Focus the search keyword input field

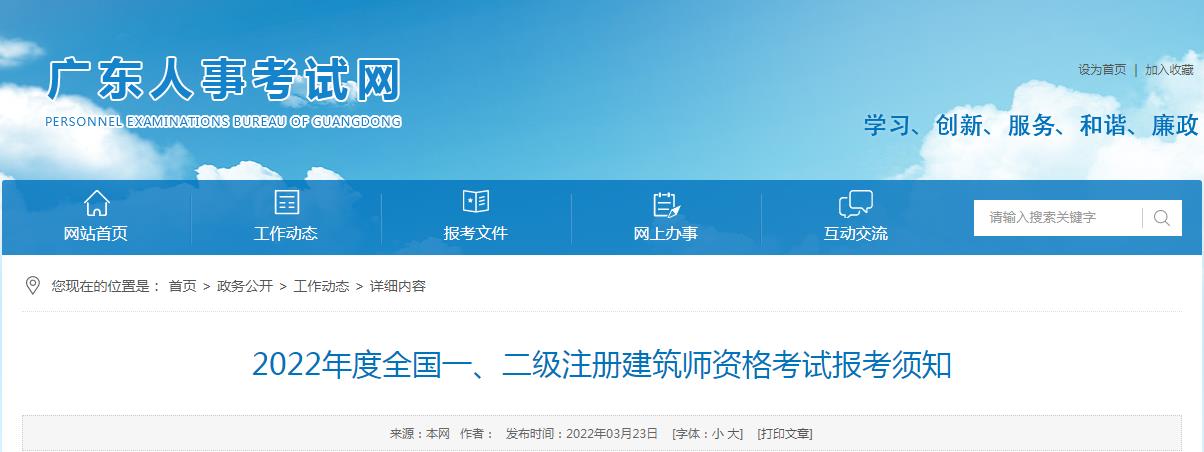pyautogui.click(x=1058, y=218)
